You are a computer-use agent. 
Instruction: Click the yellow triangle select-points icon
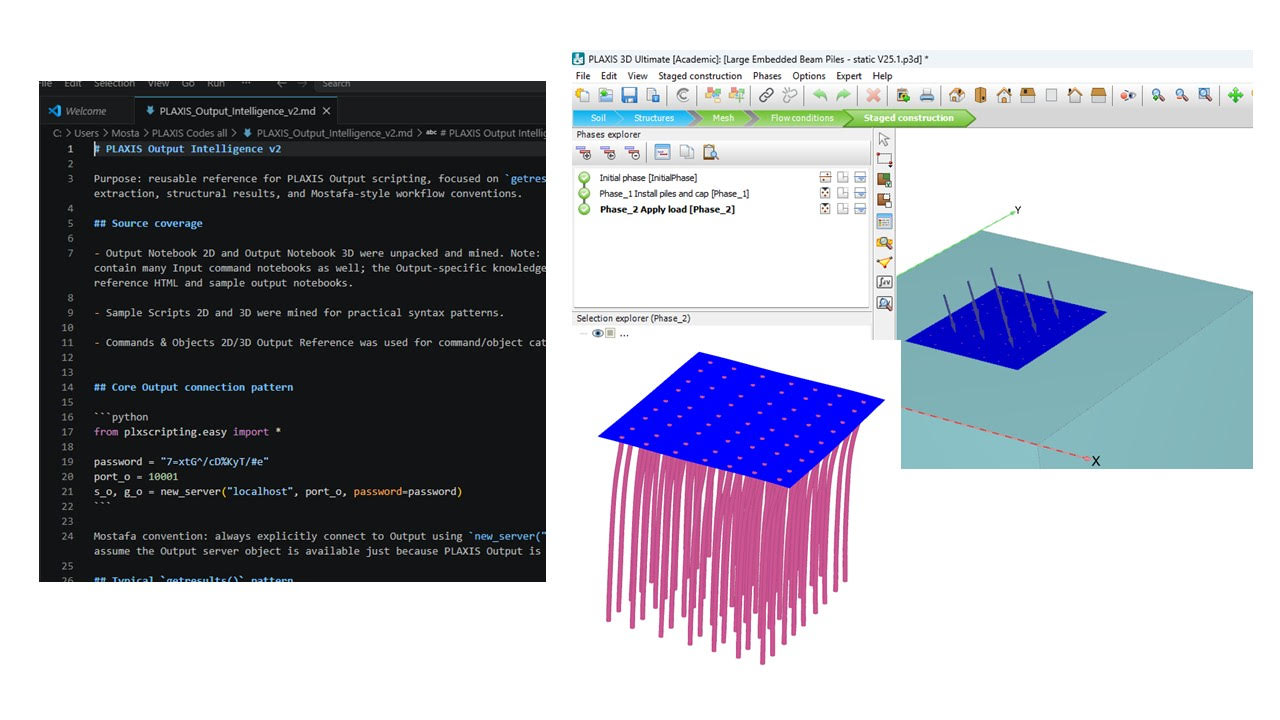pyautogui.click(x=884, y=262)
